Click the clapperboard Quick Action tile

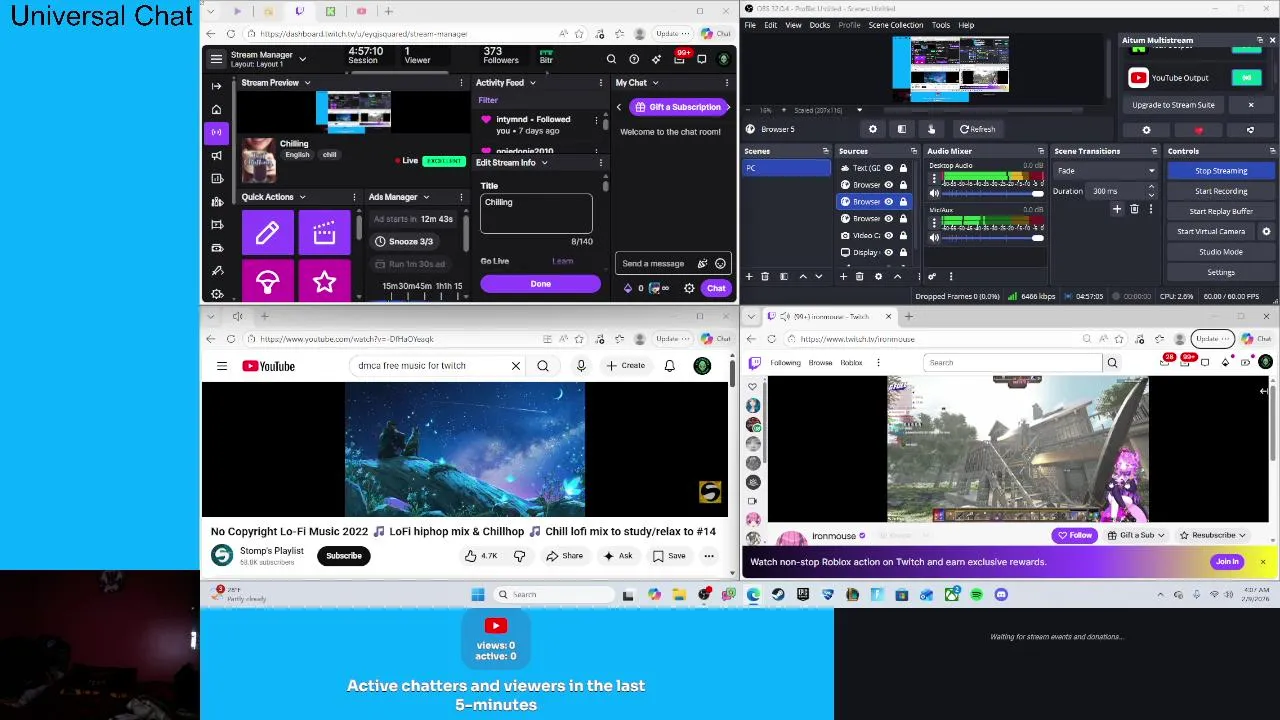pyautogui.click(x=324, y=233)
